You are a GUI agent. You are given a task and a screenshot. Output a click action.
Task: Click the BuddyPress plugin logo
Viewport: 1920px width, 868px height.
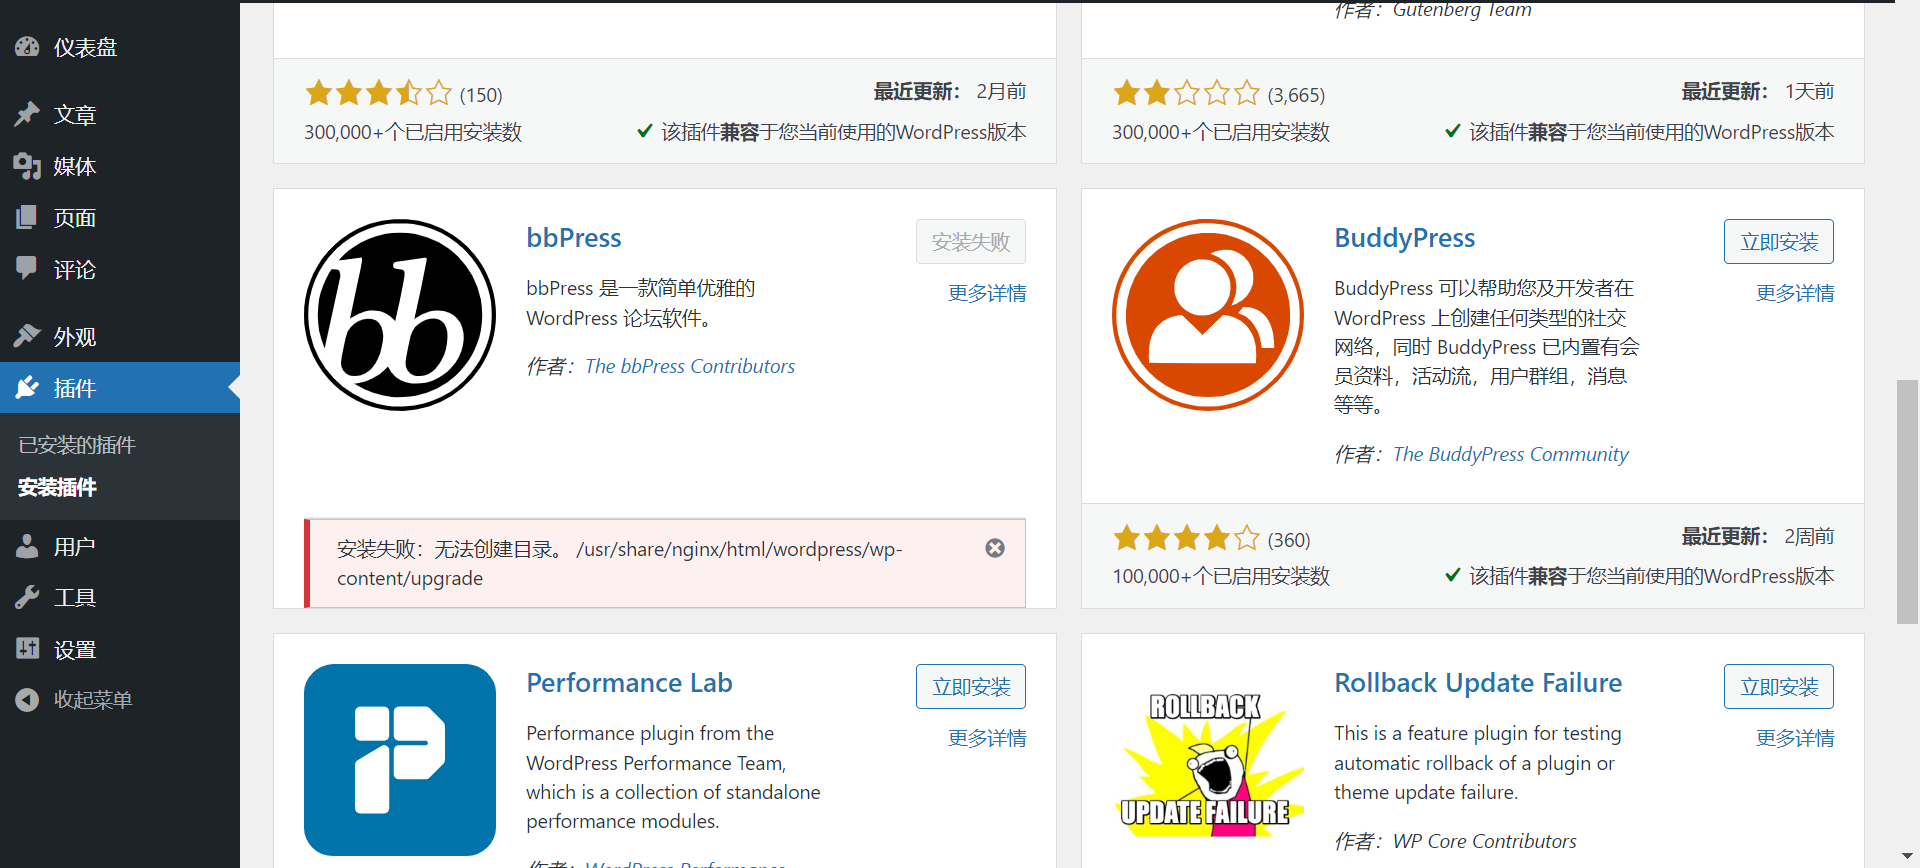tap(1208, 315)
